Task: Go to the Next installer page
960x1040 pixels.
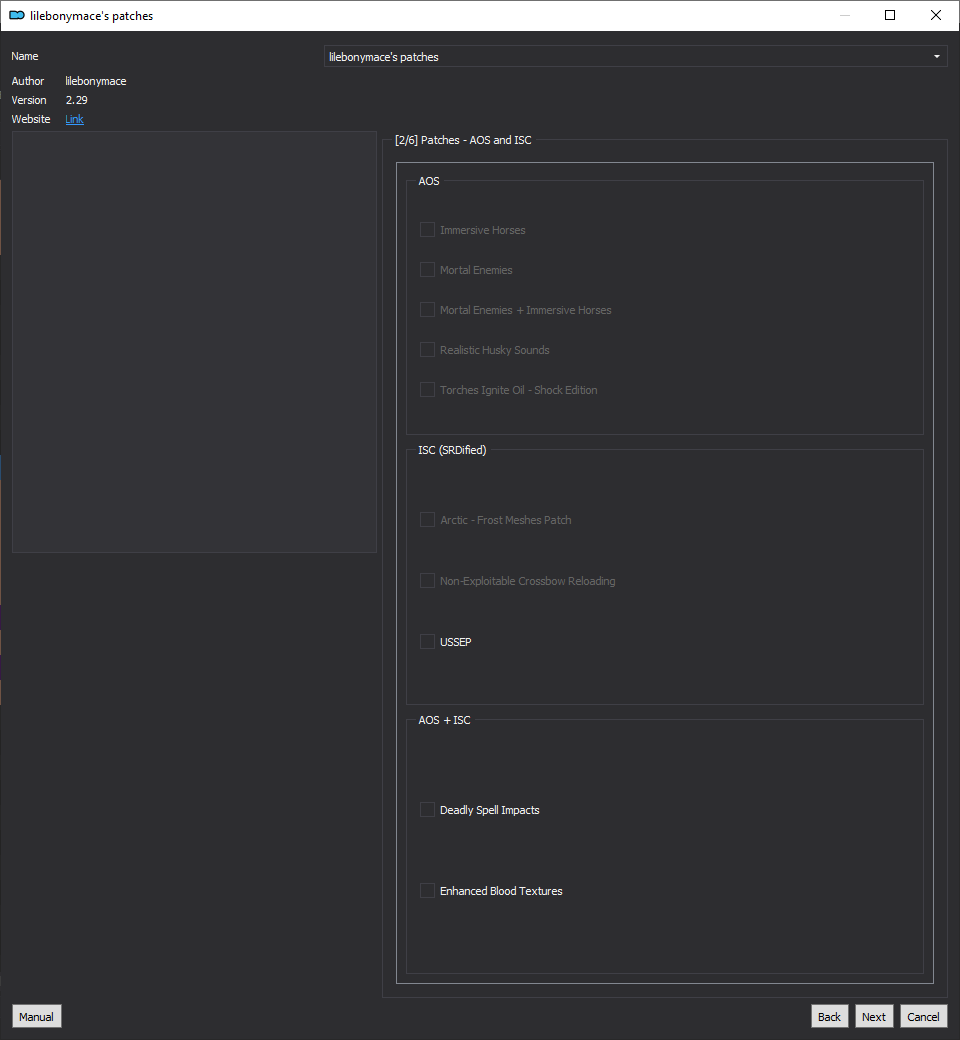Action: click(x=874, y=1017)
